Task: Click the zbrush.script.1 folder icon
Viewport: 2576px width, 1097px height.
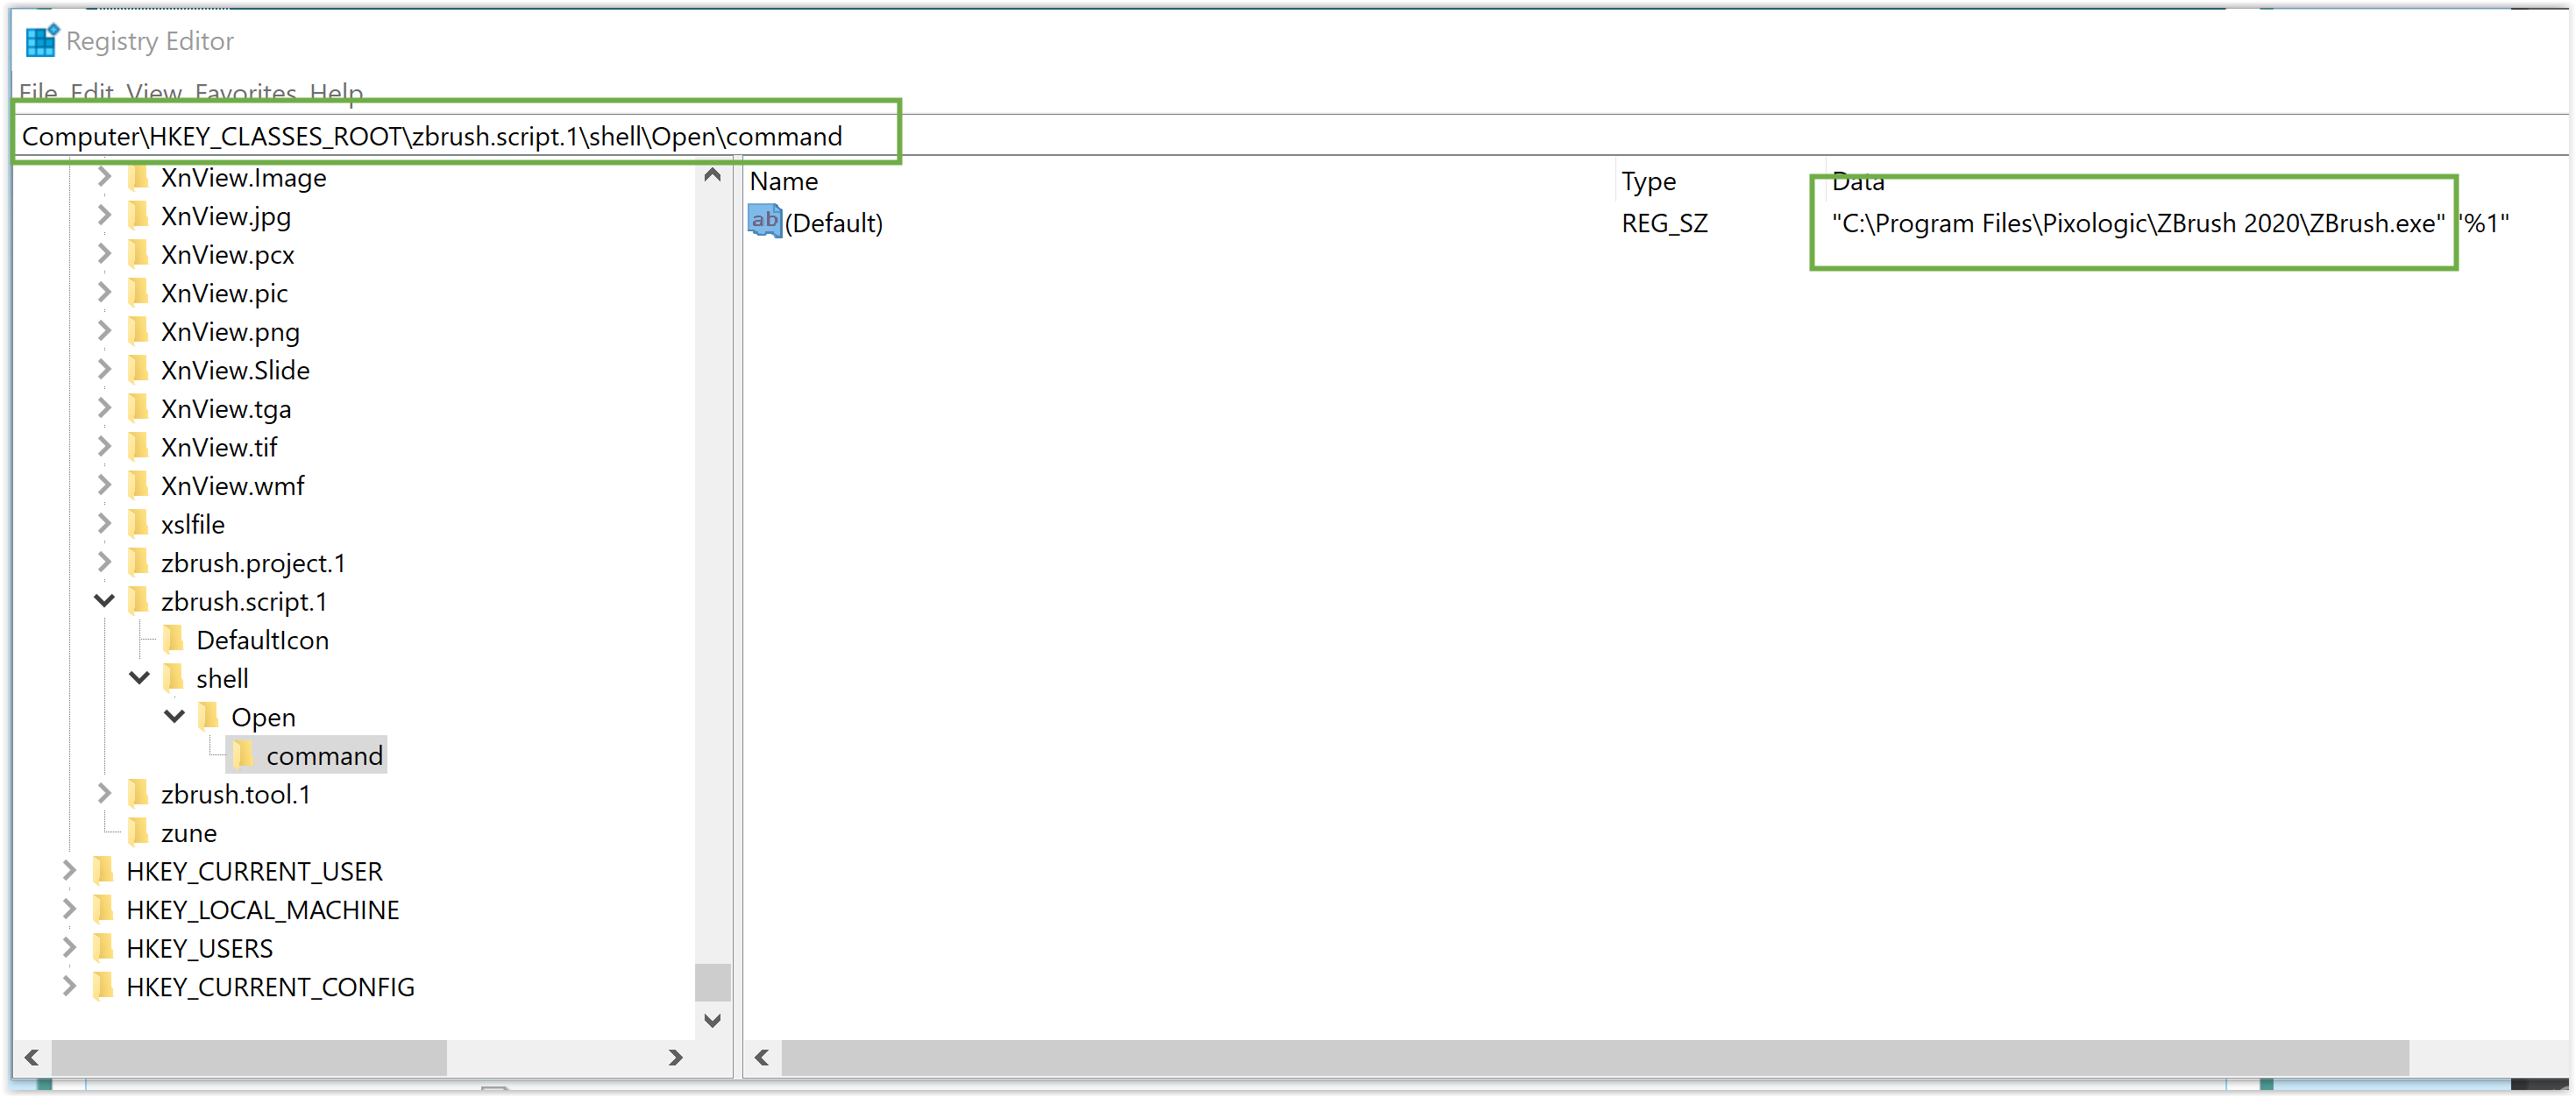Action: click(139, 601)
